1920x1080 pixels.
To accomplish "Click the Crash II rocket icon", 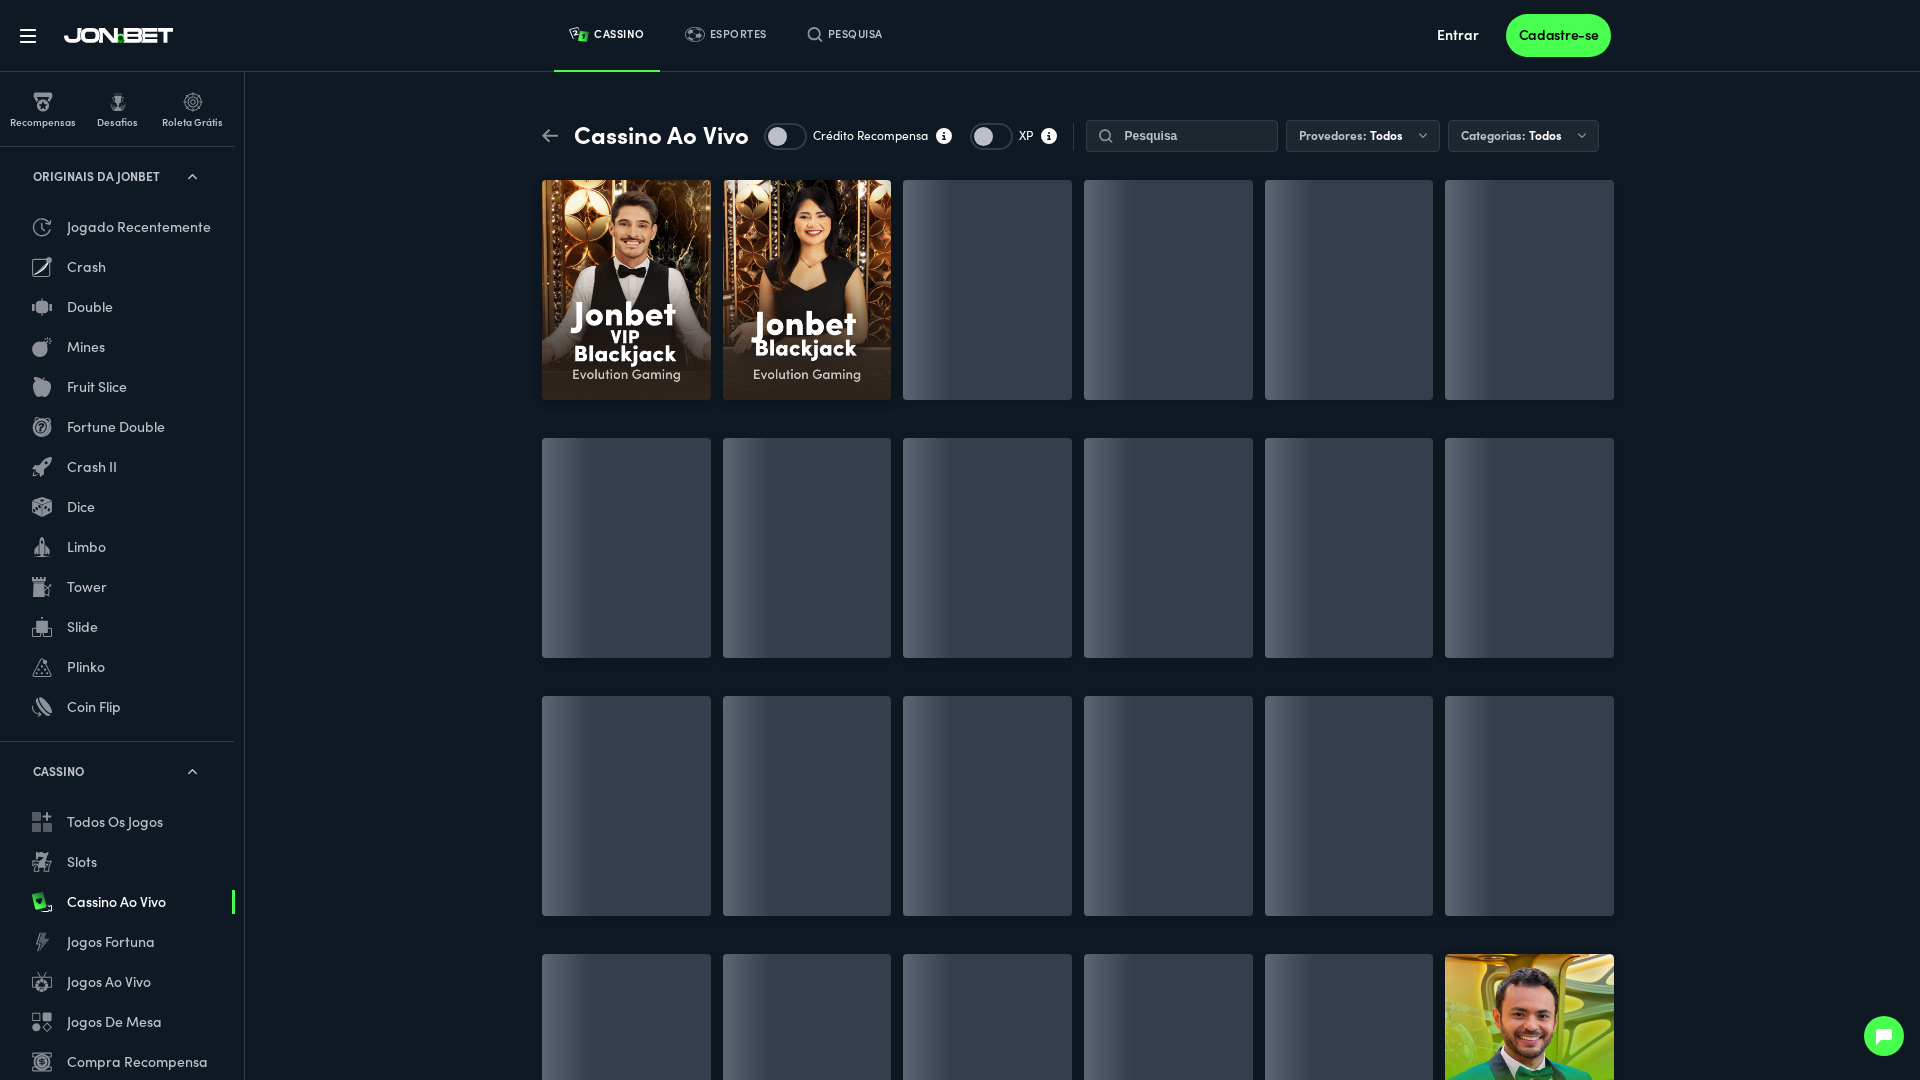I will click(42, 467).
